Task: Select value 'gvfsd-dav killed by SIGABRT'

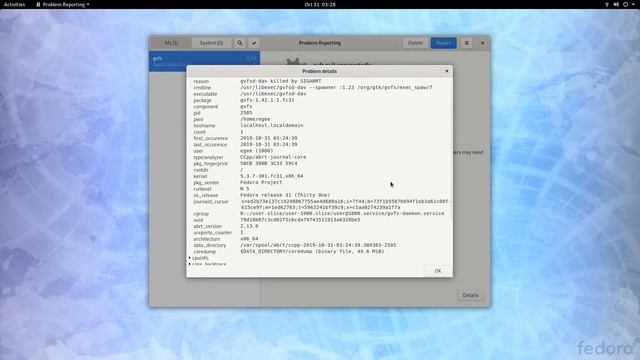Action: [280, 81]
